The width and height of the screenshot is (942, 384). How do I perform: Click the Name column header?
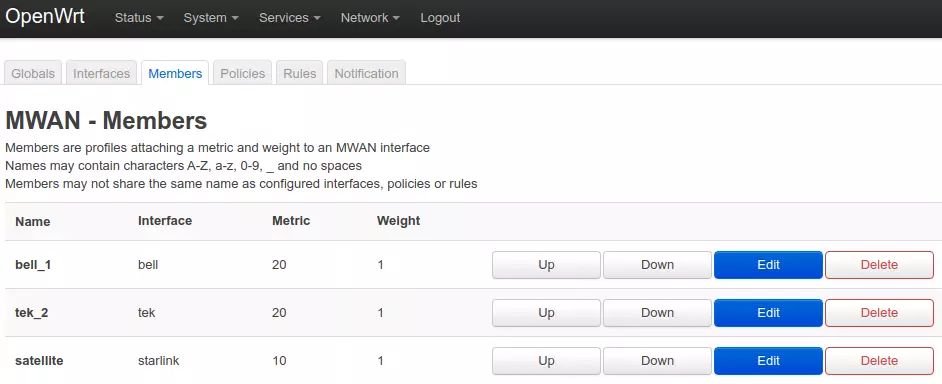pyautogui.click(x=33, y=221)
